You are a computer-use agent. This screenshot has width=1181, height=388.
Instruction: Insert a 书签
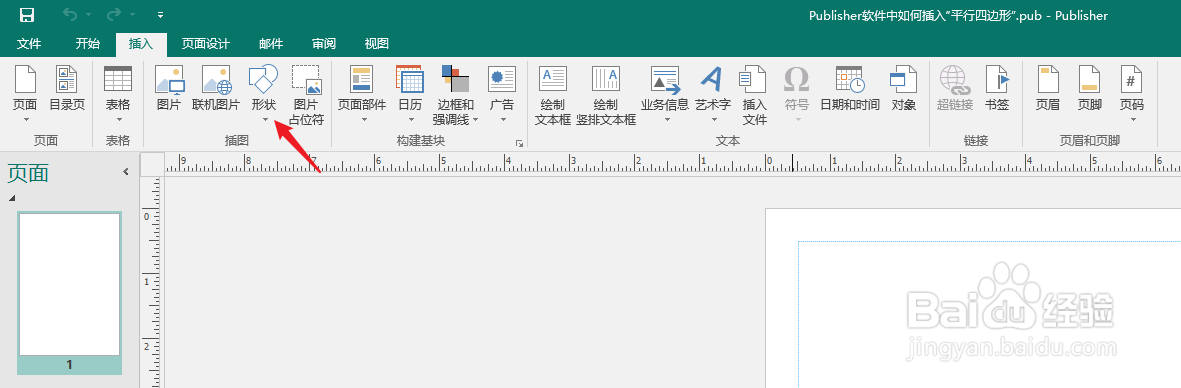(997, 89)
